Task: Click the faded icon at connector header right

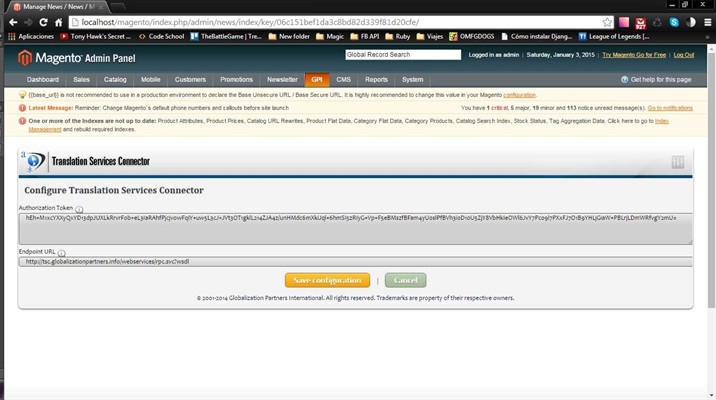Action: 678,162
